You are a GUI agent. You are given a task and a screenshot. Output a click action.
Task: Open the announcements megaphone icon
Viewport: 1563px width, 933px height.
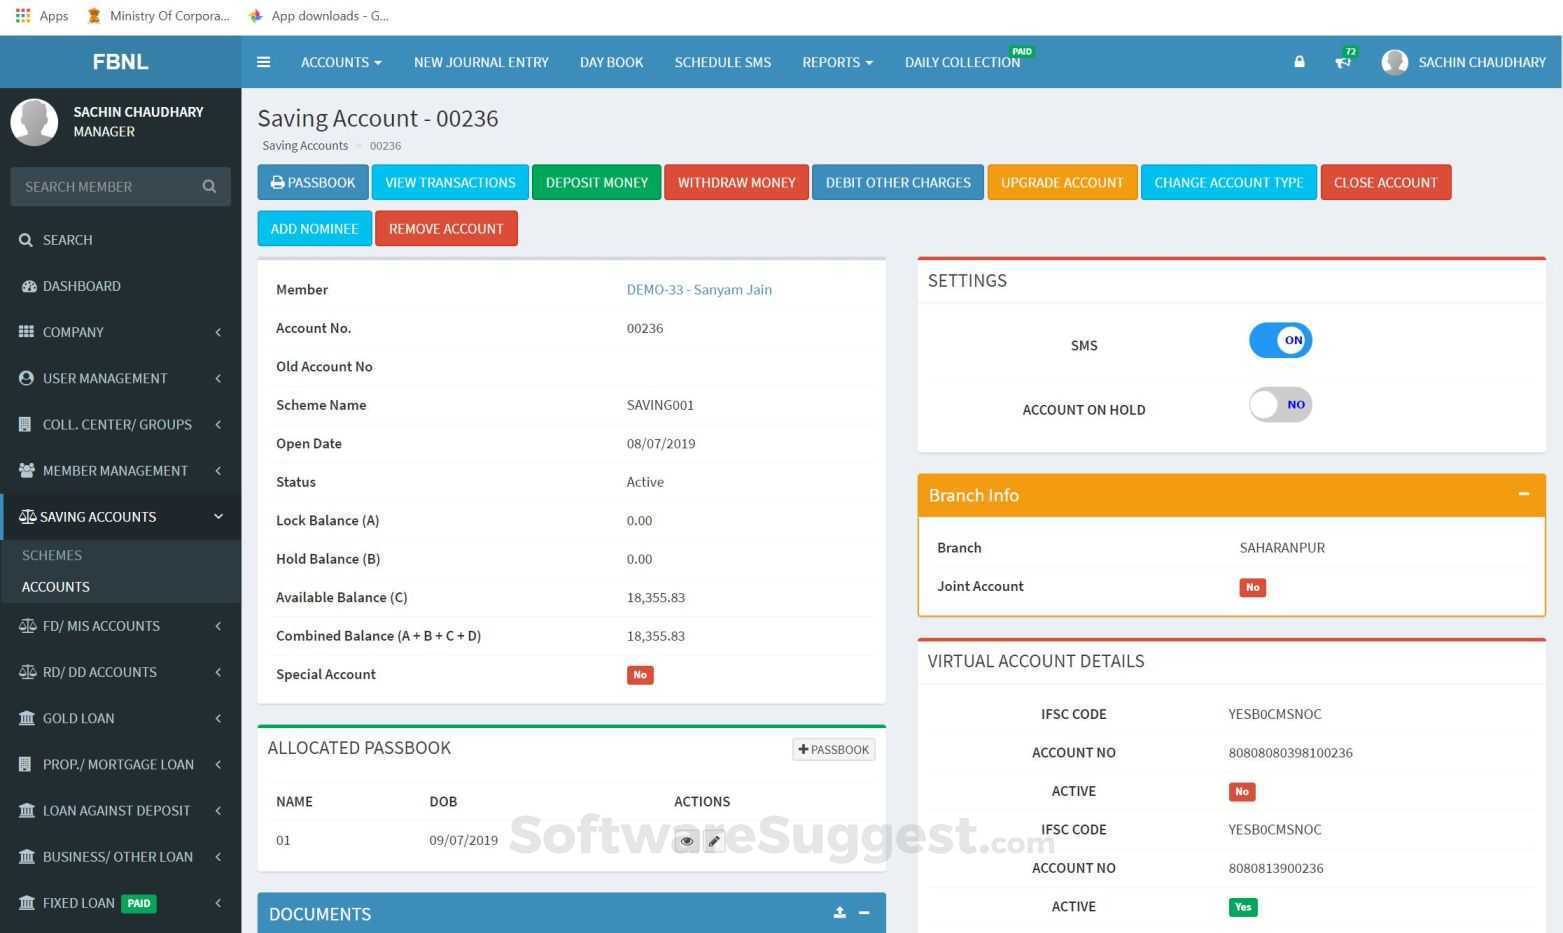[x=1342, y=62]
